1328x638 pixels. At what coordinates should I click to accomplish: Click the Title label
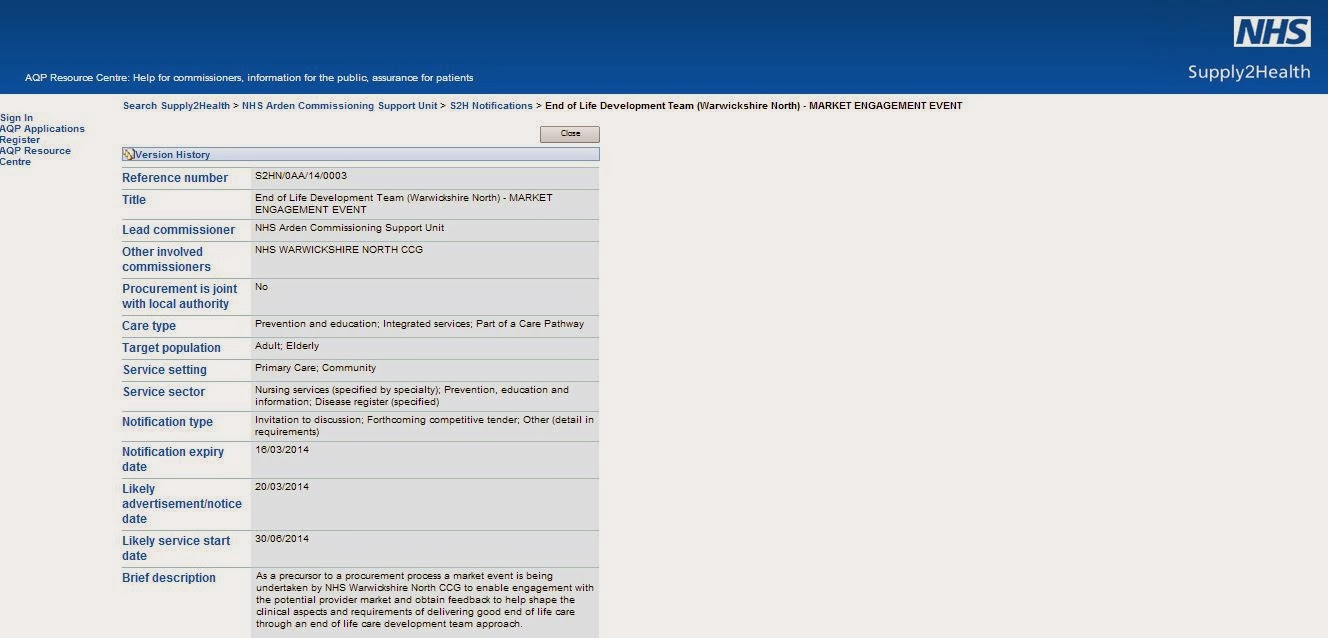point(134,200)
